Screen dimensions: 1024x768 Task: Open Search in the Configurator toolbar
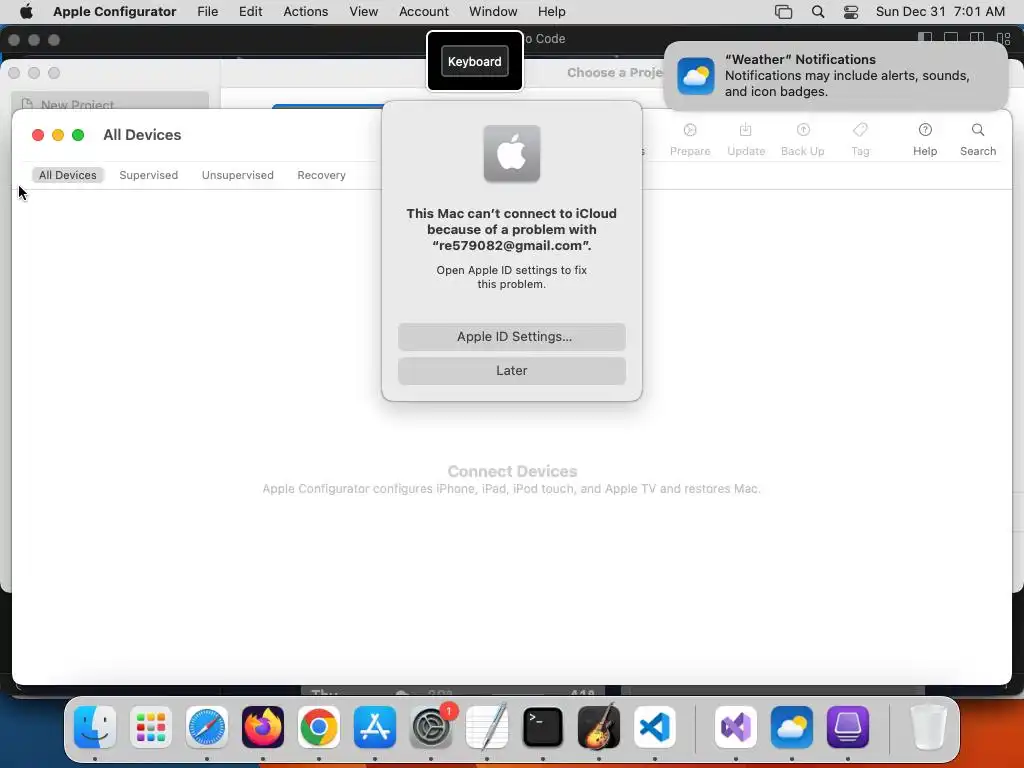pos(978,140)
